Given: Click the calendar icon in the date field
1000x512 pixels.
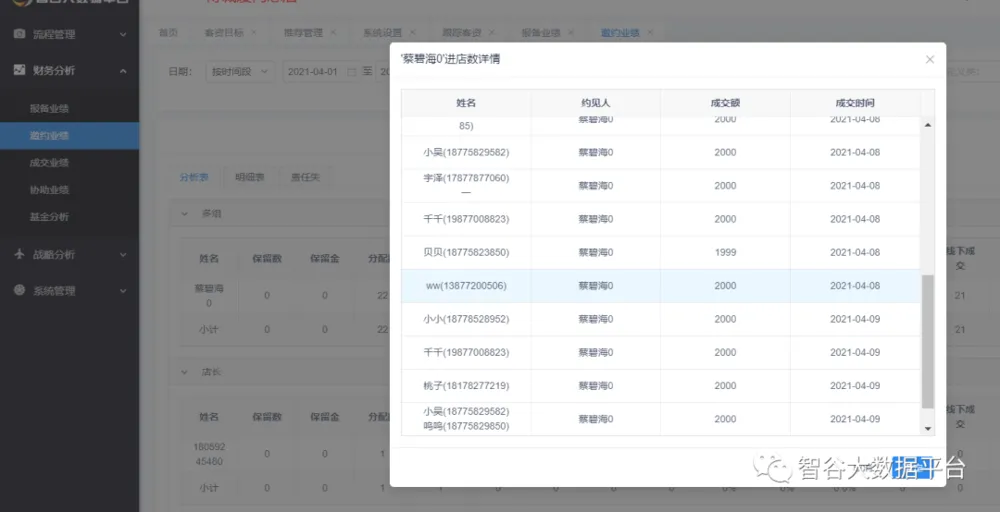Looking at the screenshot, I should [351, 72].
